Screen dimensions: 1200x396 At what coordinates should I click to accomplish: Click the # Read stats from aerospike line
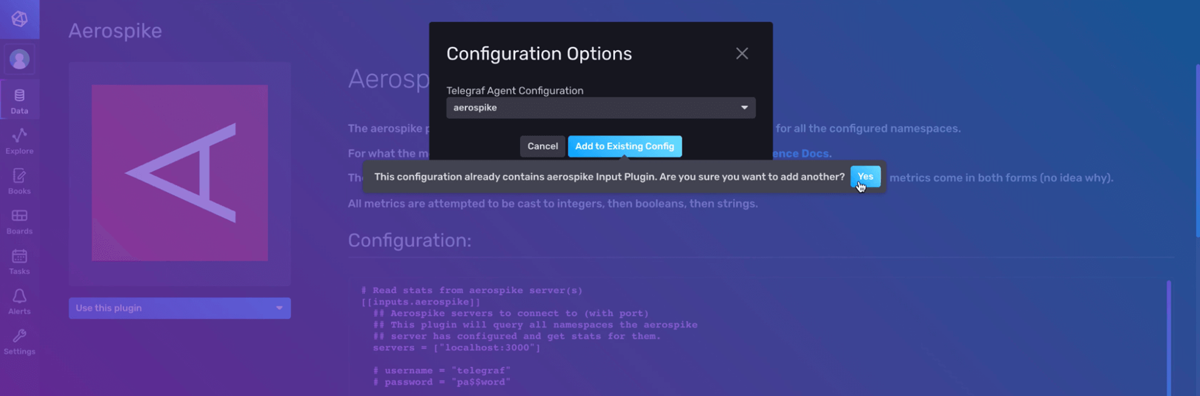pyautogui.click(x=471, y=290)
